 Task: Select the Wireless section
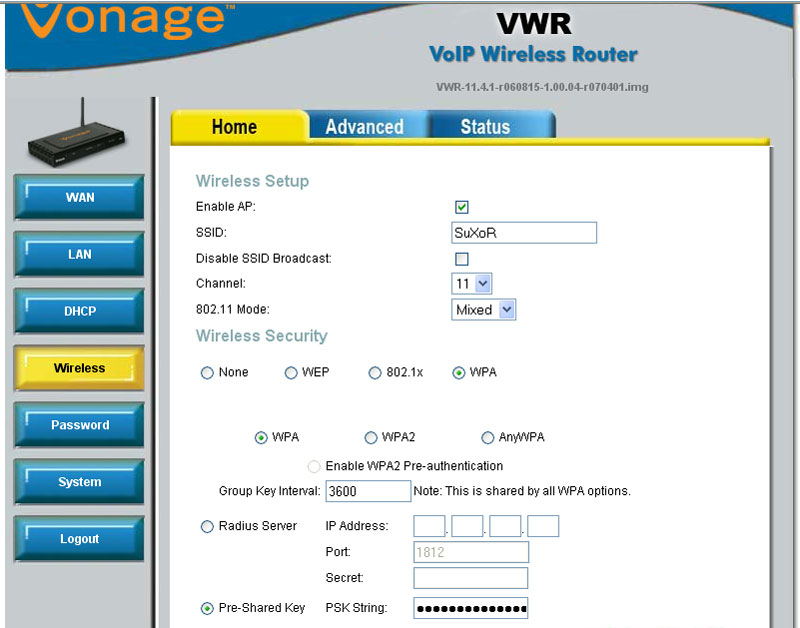pyautogui.click(x=78, y=368)
